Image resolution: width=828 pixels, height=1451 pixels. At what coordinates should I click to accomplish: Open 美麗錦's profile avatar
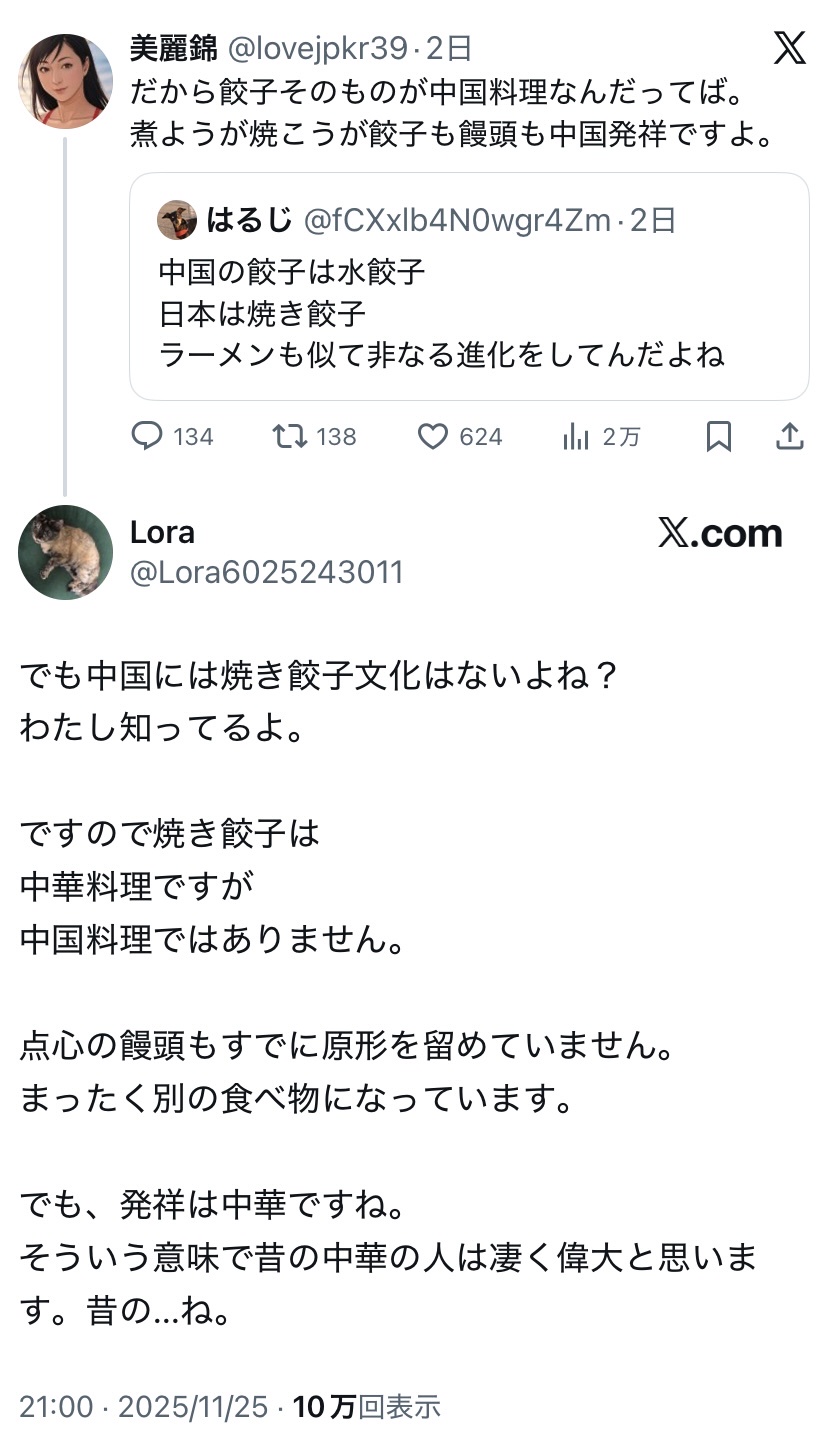66,81
